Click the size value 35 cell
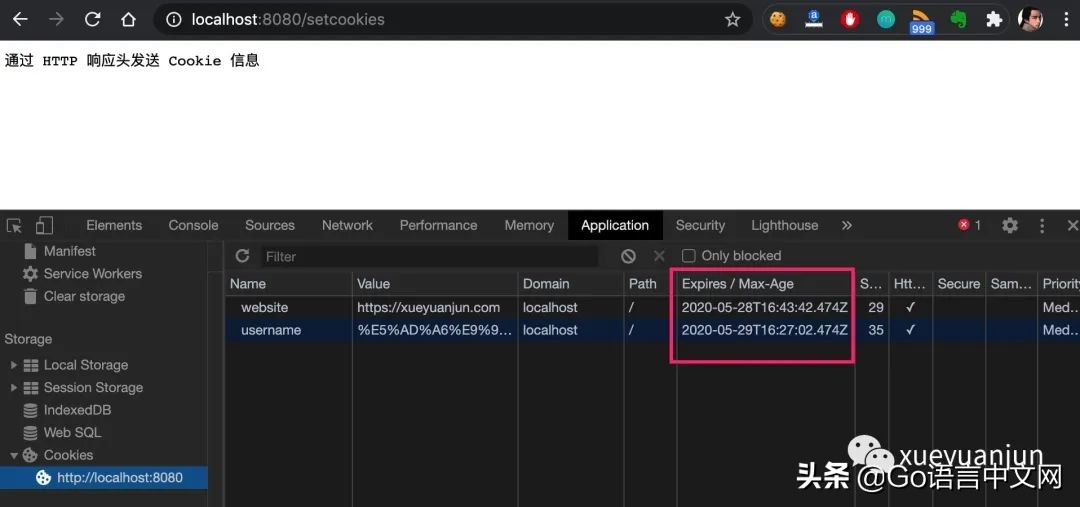Viewport: 1080px width, 507px height. click(875, 331)
